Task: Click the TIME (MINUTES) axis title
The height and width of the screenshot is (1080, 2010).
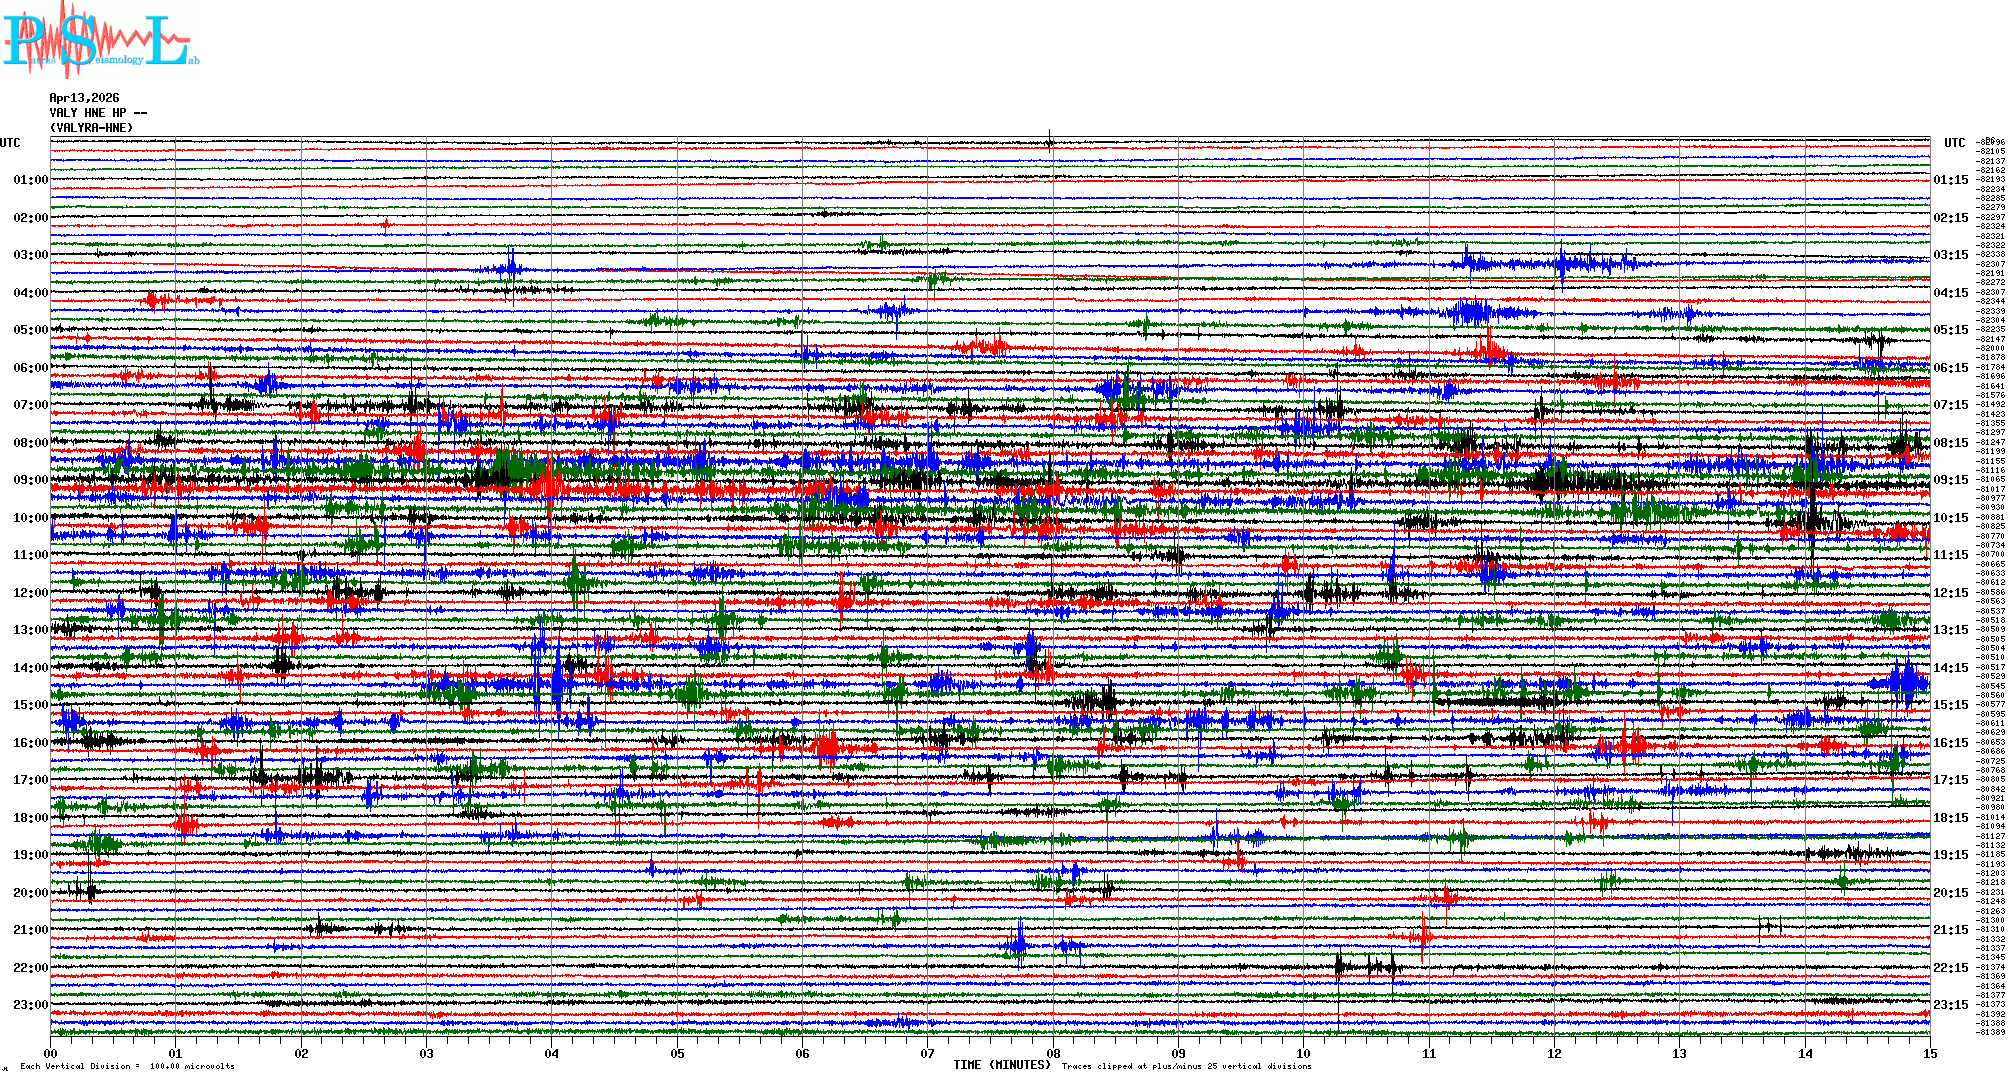Action: point(1002,1065)
